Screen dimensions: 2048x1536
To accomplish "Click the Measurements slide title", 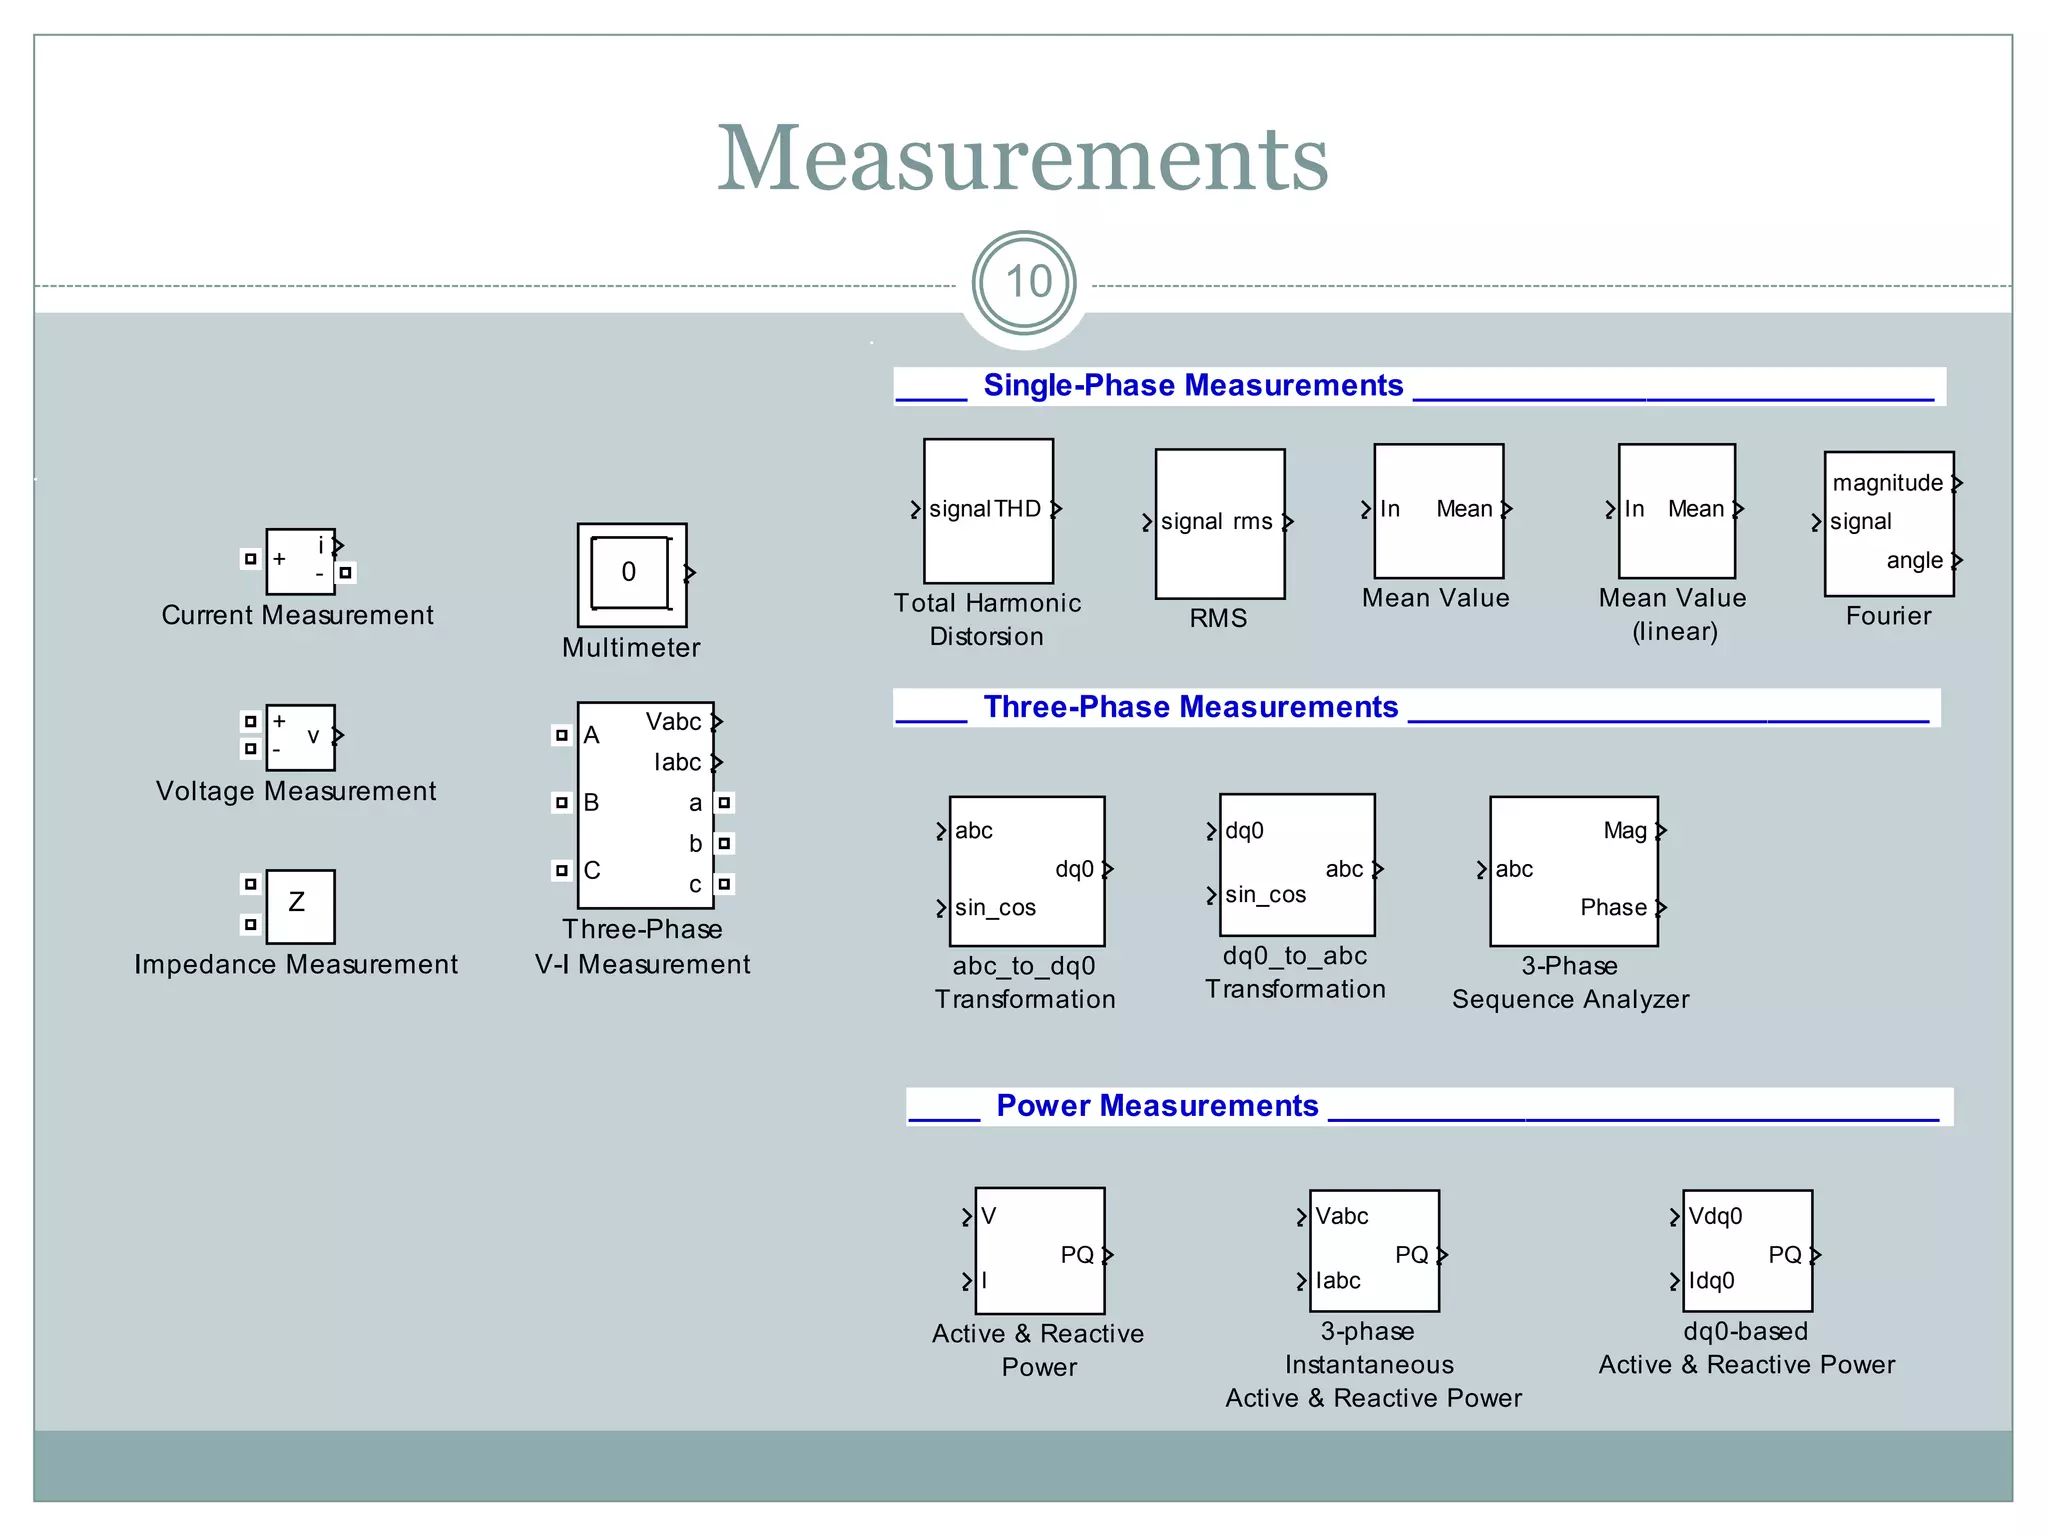I will [1023, 158].
